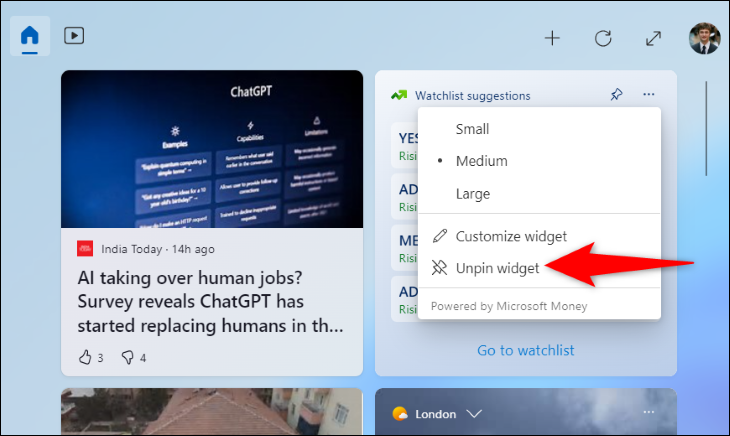Screen dimensions: 730x436
Task: Add widgets with the plus icon
Action: (x=552, y=38)
